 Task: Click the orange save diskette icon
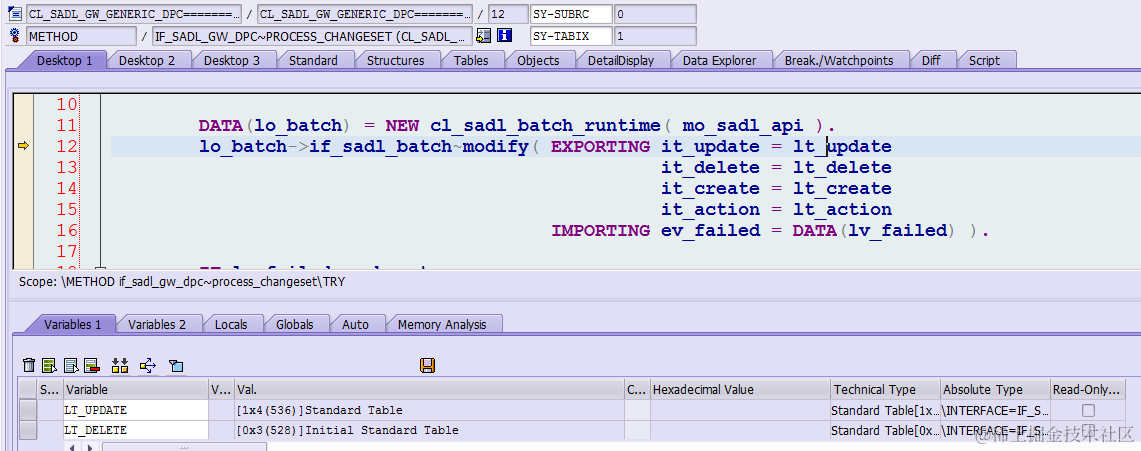(428, 365)
